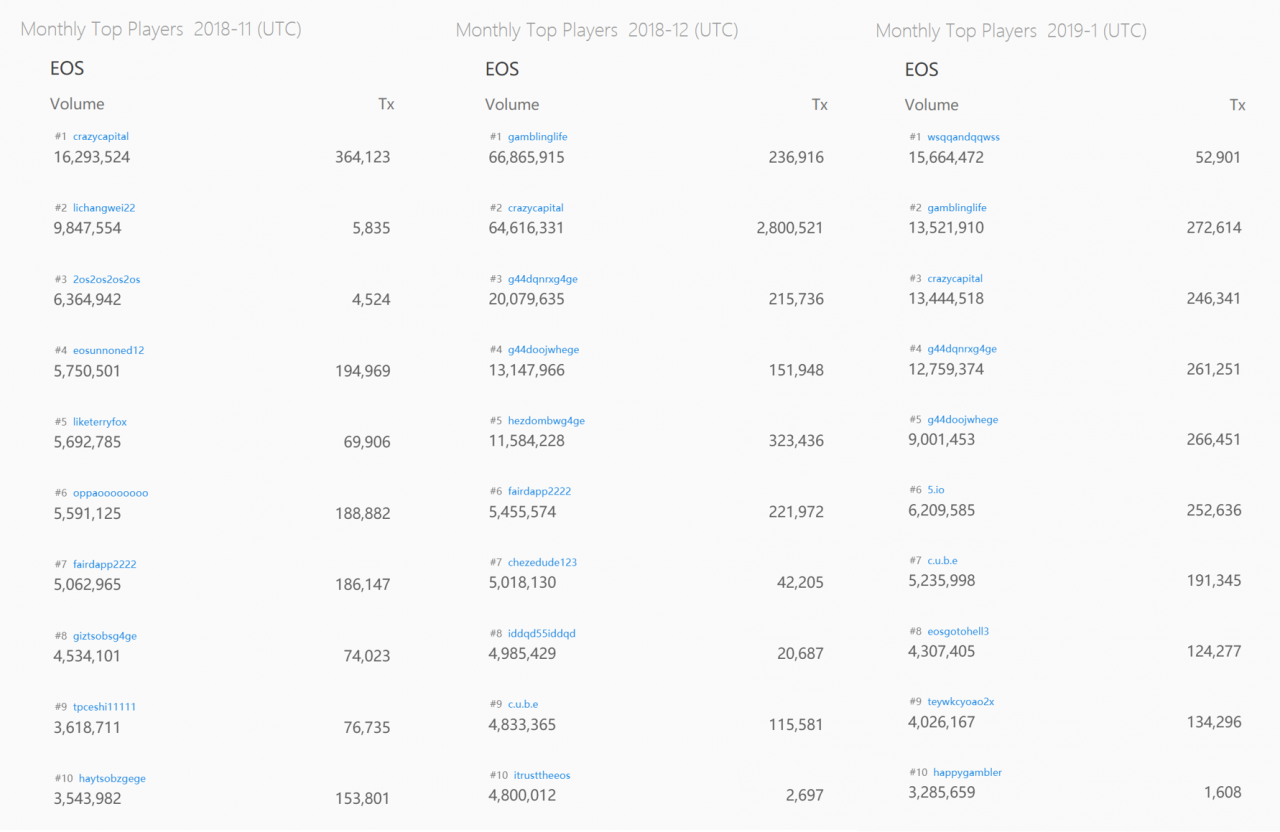Screen dimensions: 1280x832
Task: Open crazycapital in the 2018-12 list
Action: 536,208
